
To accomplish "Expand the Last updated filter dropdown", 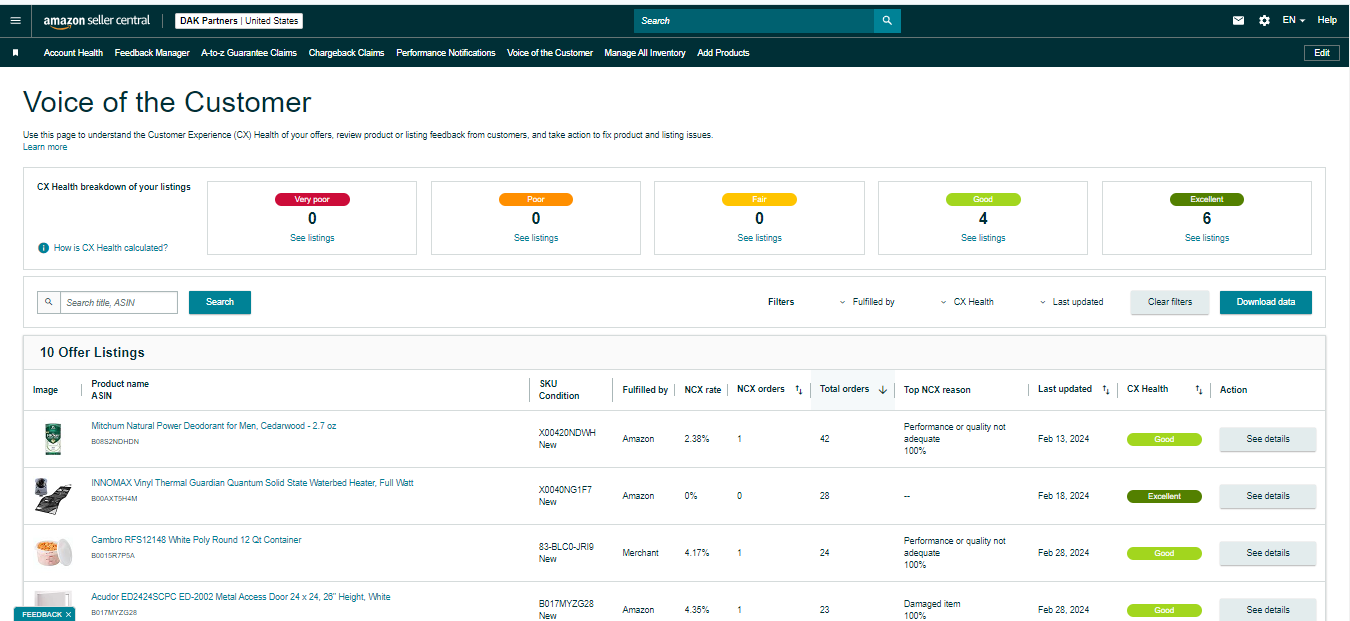I will click(1071, 302).
